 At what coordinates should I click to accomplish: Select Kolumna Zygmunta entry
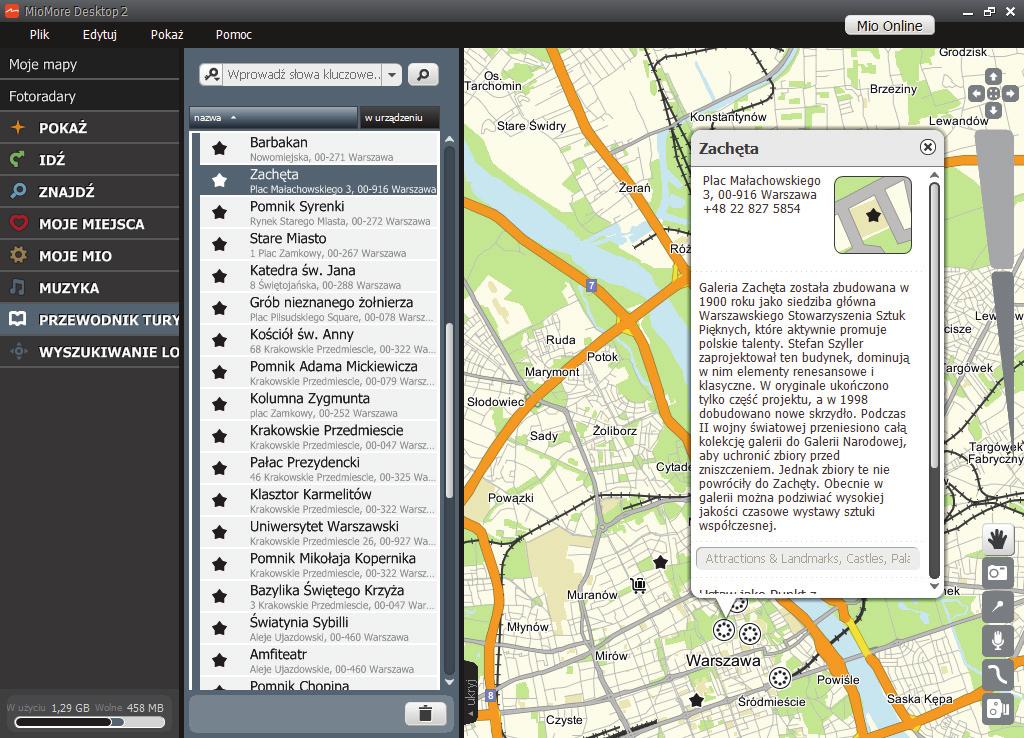(319, 404)
